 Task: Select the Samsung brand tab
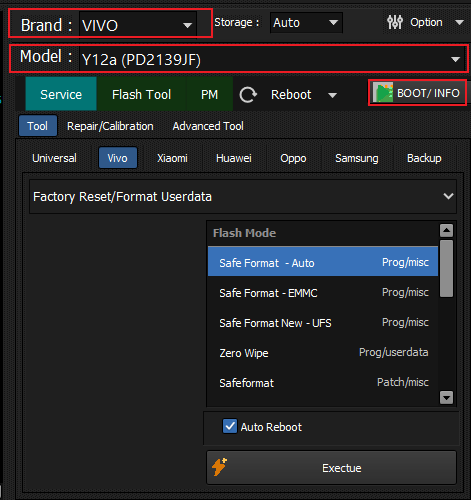357,158
